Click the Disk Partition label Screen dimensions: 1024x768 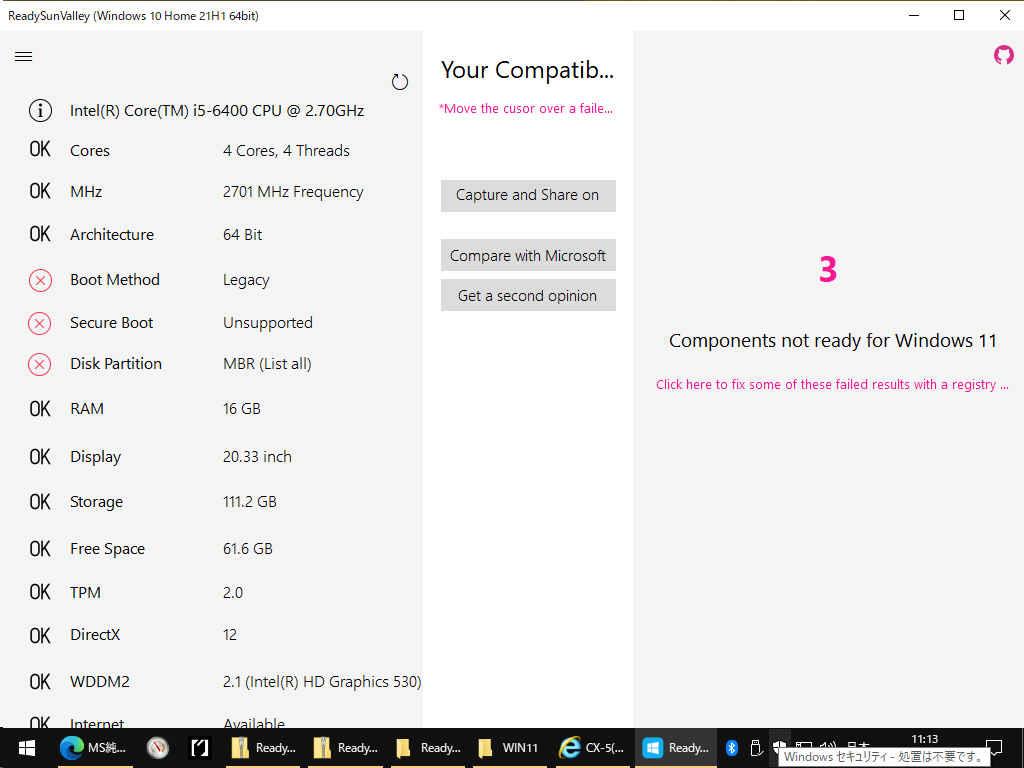tap(116, 364)
